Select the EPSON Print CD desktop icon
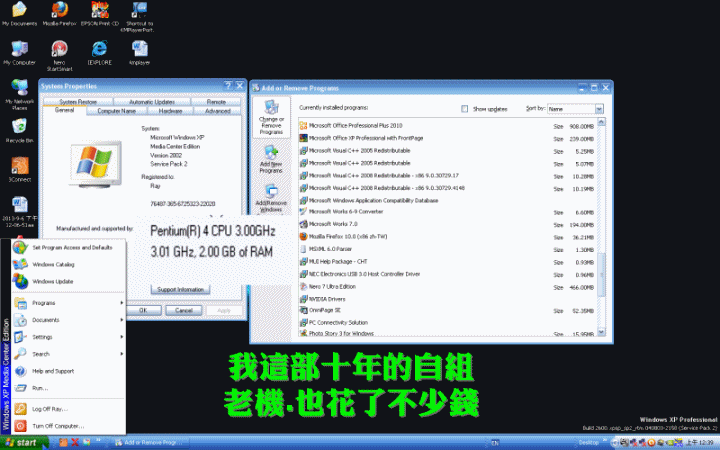 (x=100, y=14)
